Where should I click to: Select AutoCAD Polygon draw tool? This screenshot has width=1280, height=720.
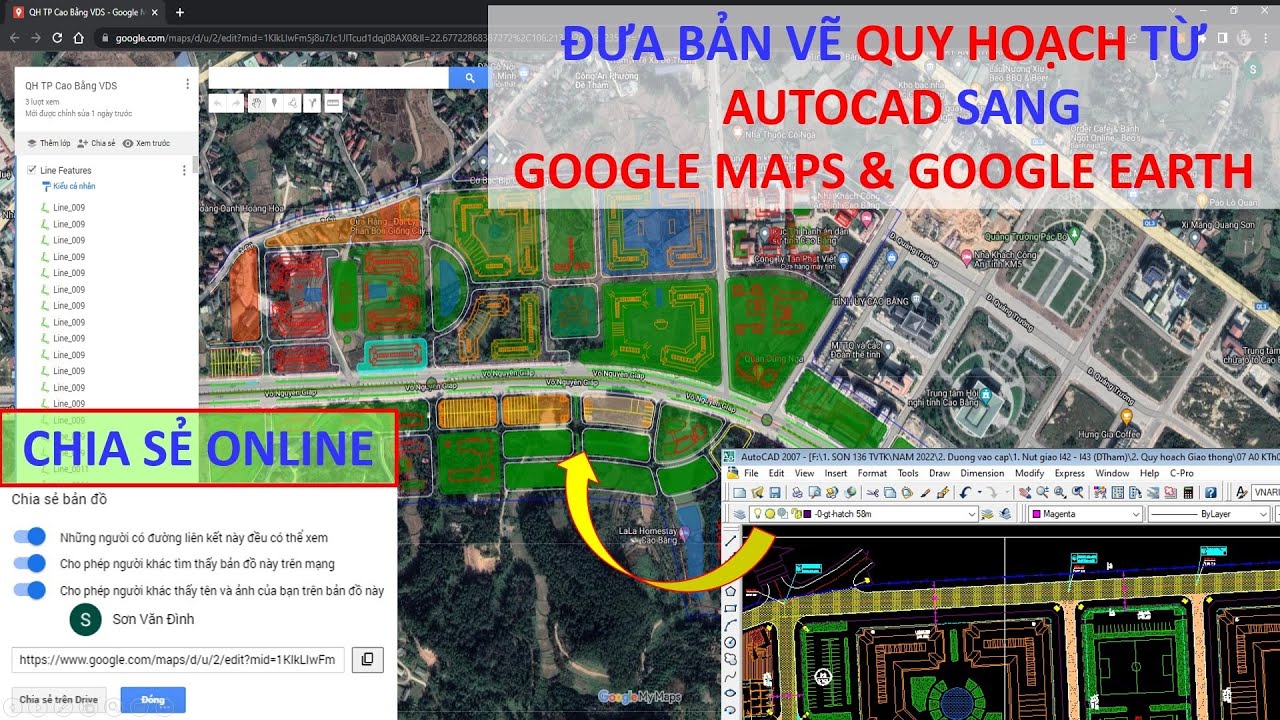[x=731, y=591]
